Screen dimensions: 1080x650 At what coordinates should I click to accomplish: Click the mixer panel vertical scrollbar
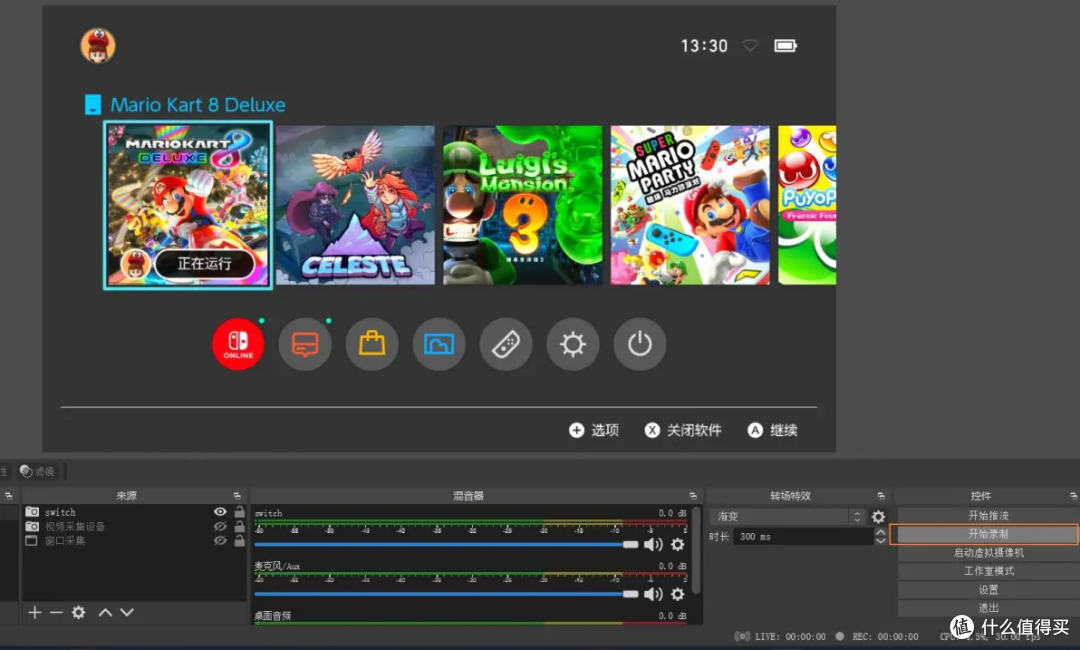(696, 551)
